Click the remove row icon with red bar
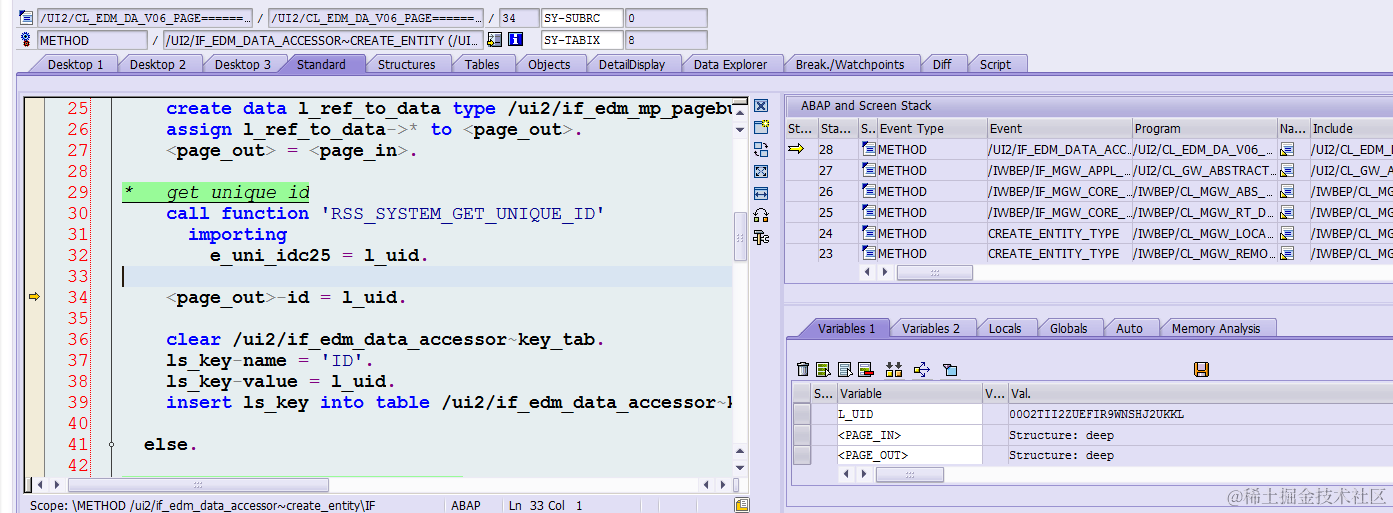This screenshot has height=513, width=1393. 866,370
